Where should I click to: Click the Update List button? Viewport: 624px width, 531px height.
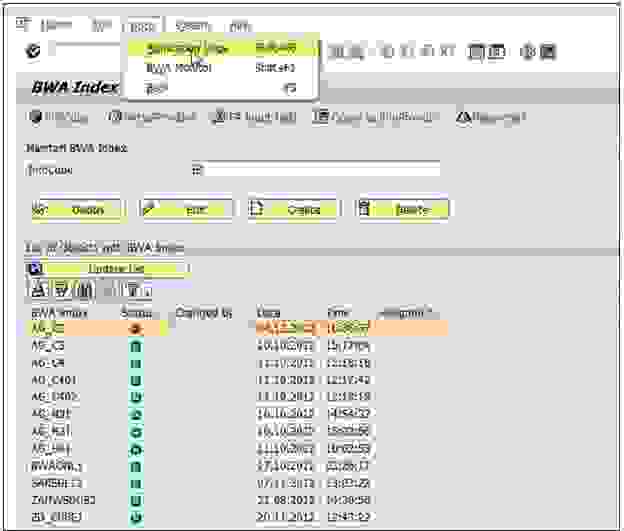pos(116,269)
